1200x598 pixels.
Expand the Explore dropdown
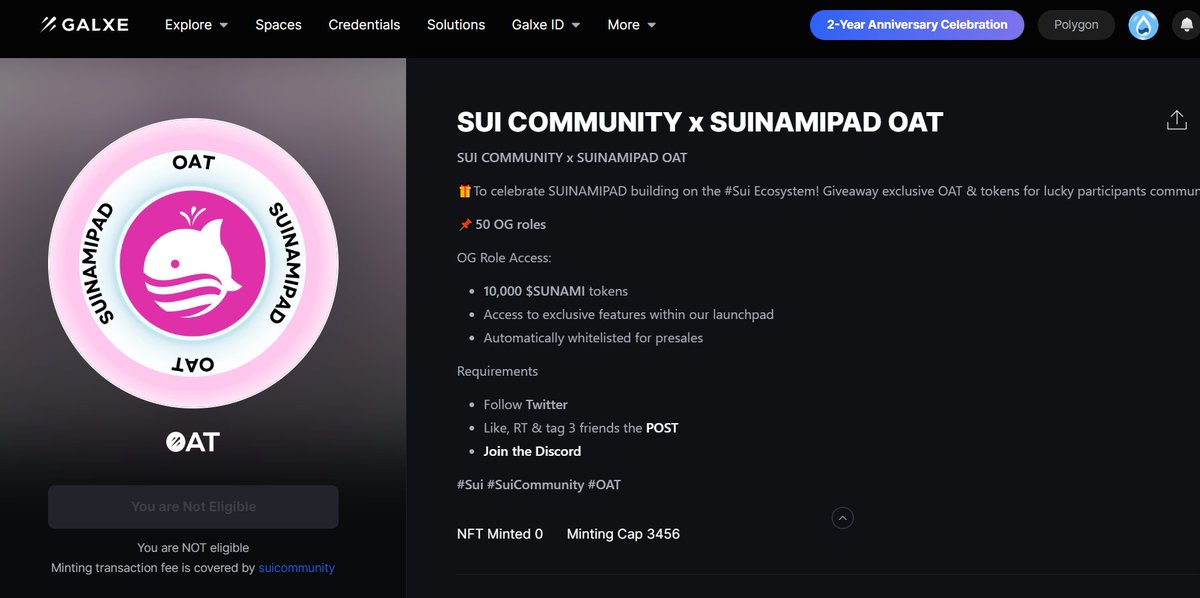pos(195,25)
